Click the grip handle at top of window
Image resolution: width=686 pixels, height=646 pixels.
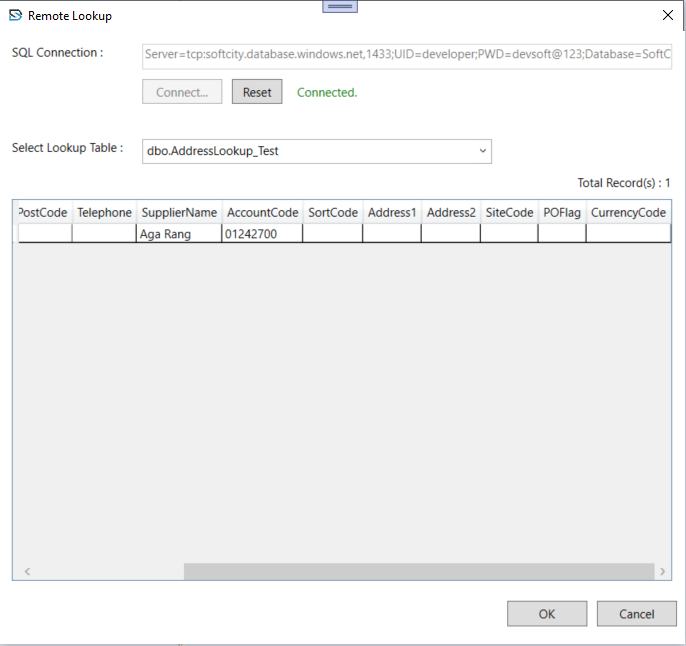coord(340,6)
